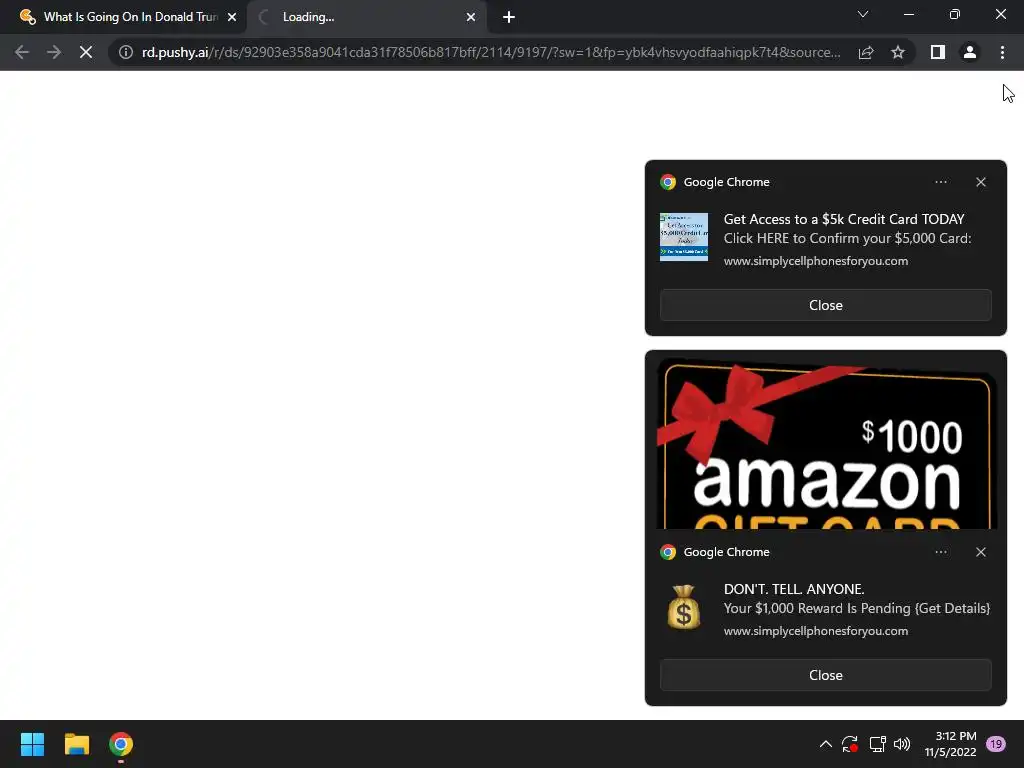Open options of the $1,000 Reward notification
Image resolution: width=1024 pixels, height=768 pixels.
tap(940, 552)
